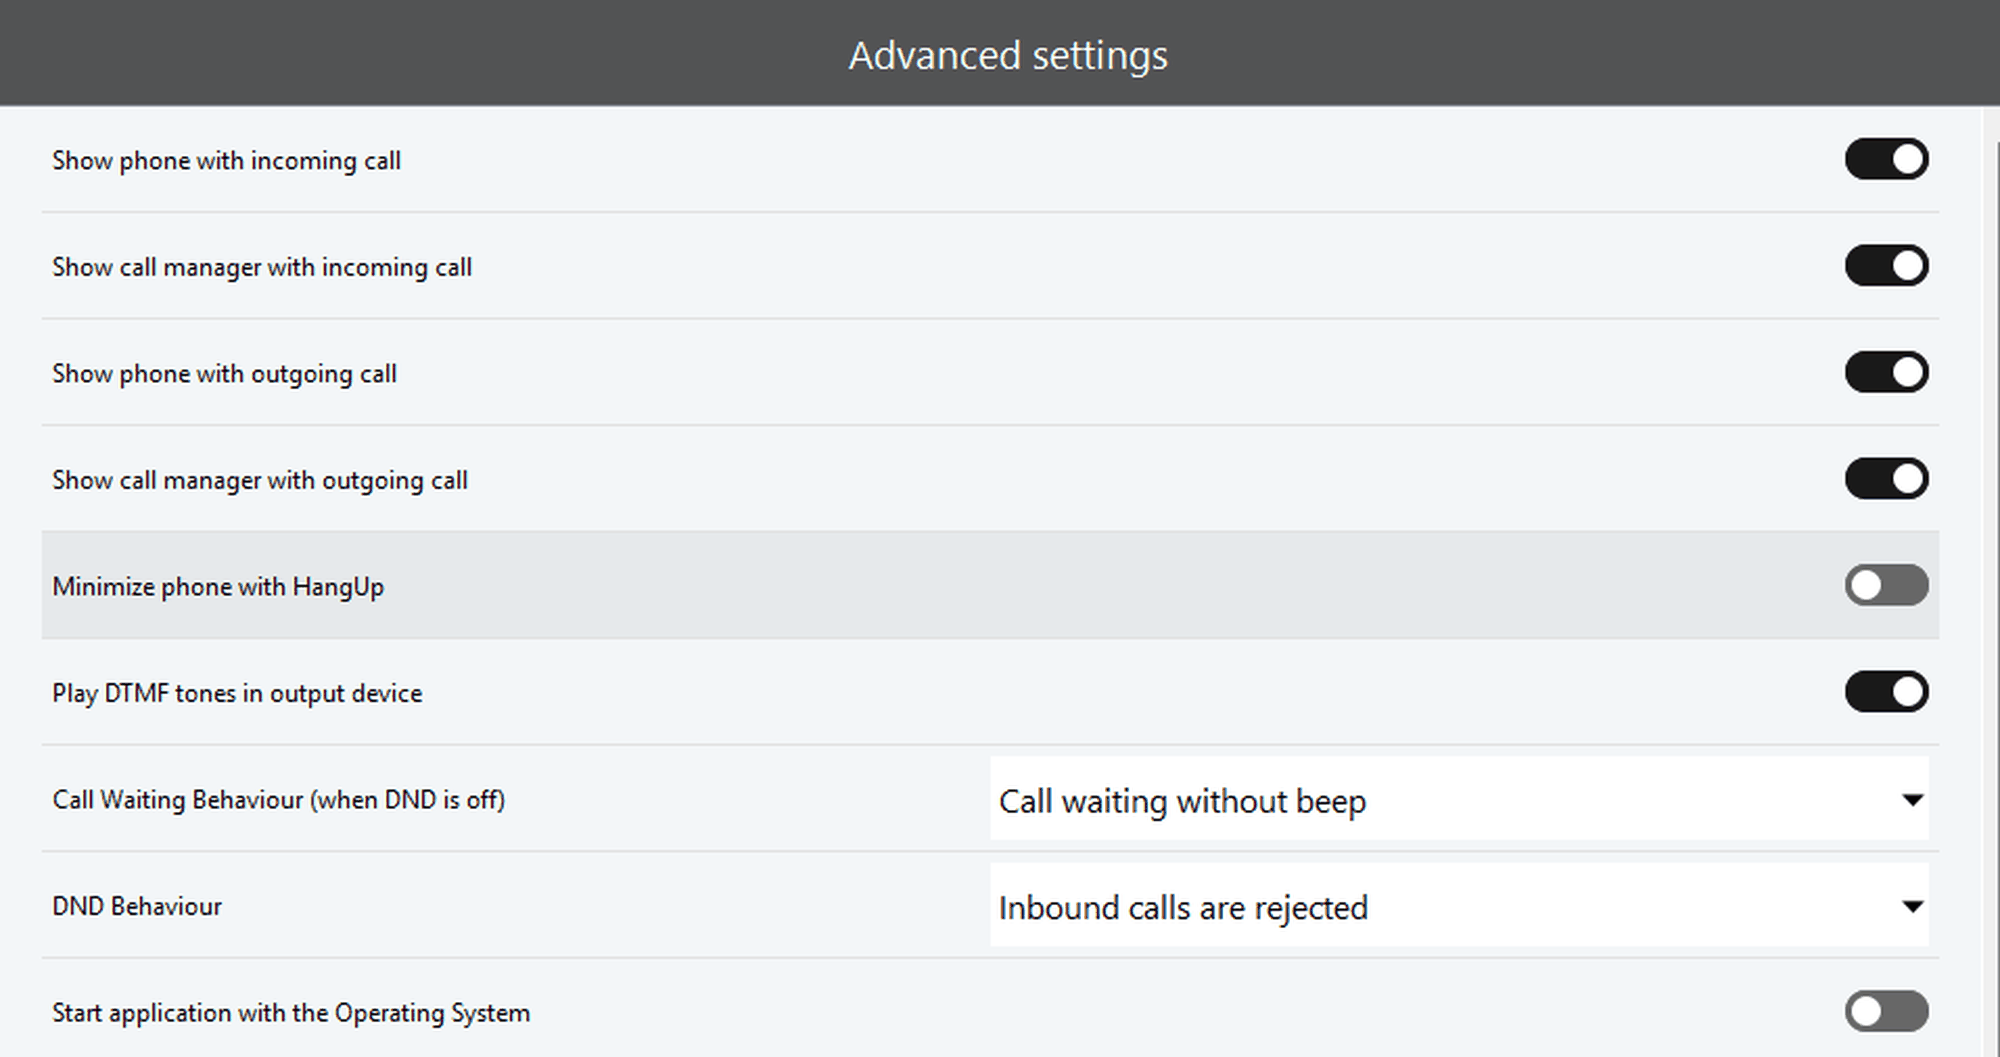
Task: Click the Call Waiting Behaviour label text
Action: (278, 800)
